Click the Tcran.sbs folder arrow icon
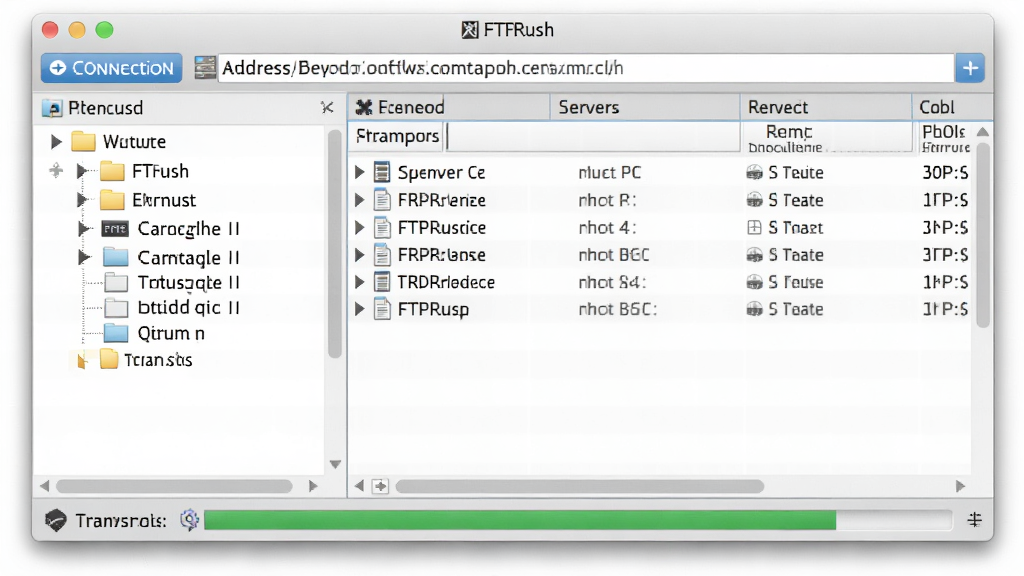This screenshot has height=576, width=1024. 82,360
